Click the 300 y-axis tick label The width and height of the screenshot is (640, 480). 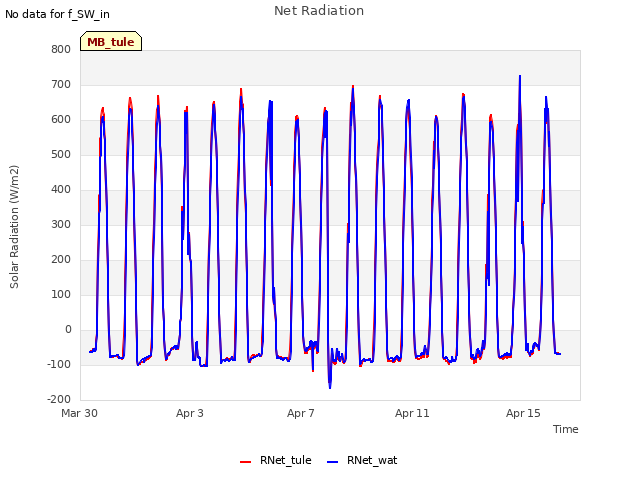tap(61, 224)
